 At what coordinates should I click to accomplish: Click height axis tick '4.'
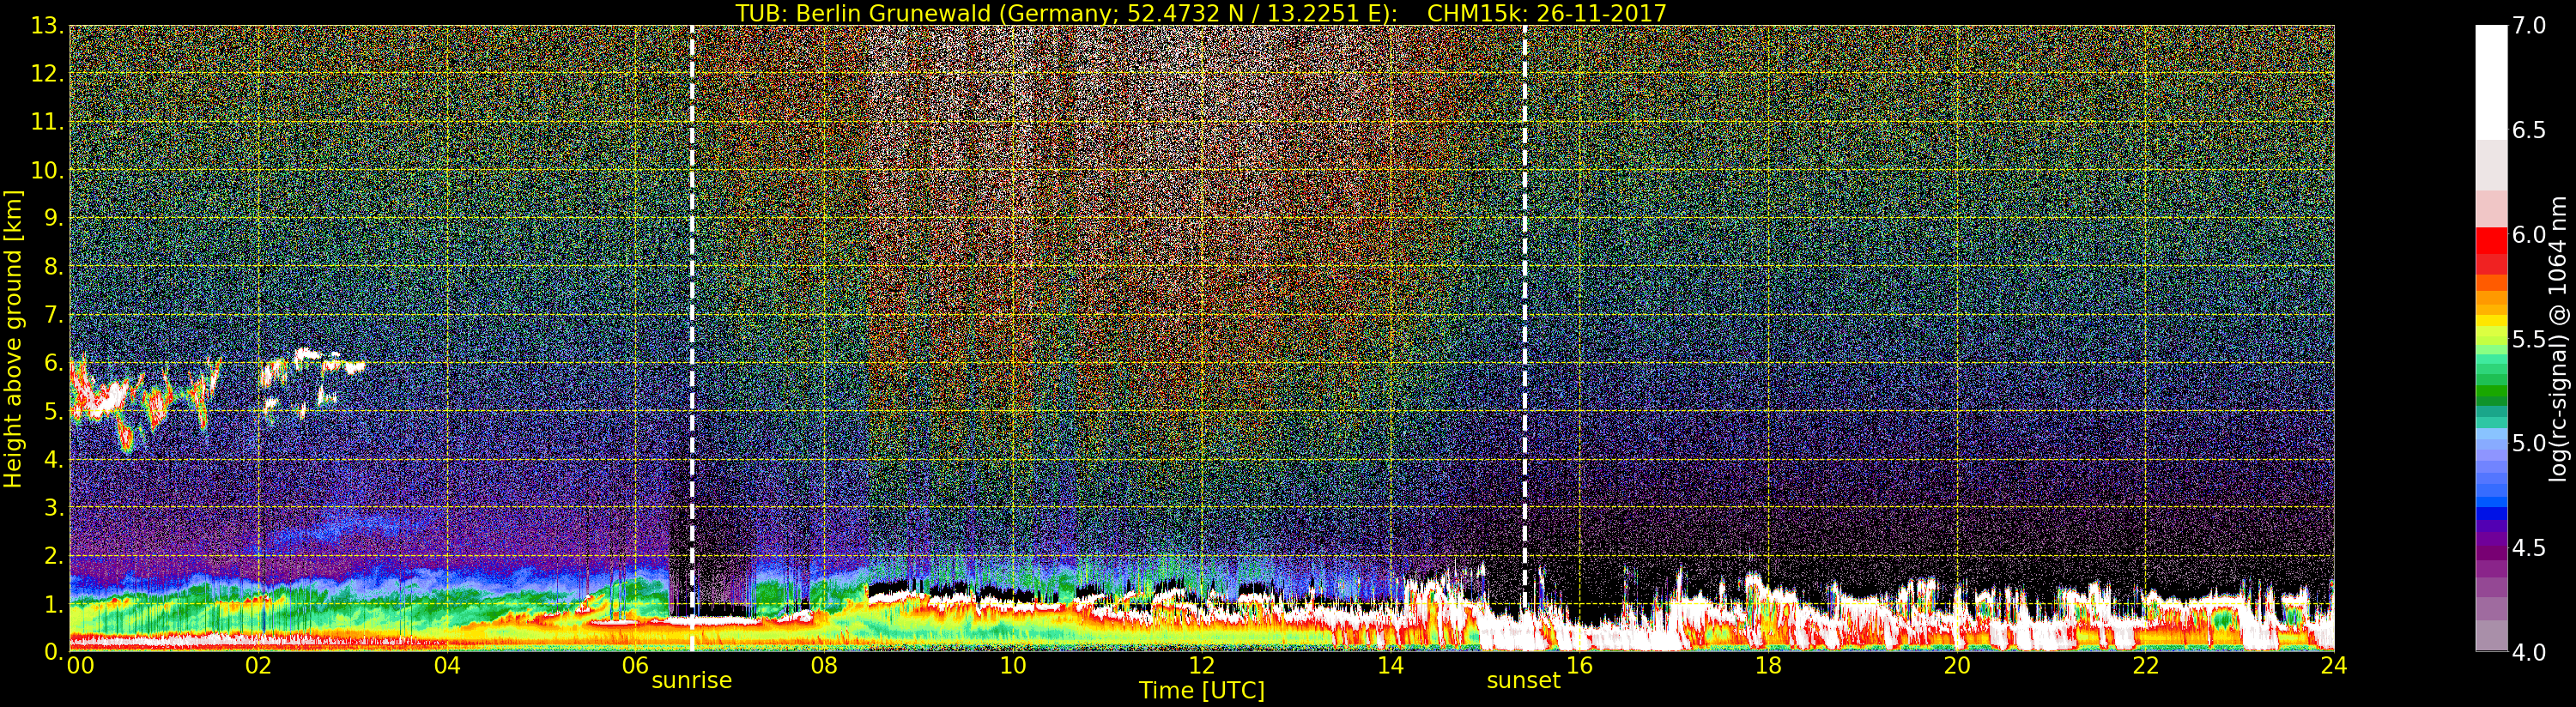click(54, 459)
